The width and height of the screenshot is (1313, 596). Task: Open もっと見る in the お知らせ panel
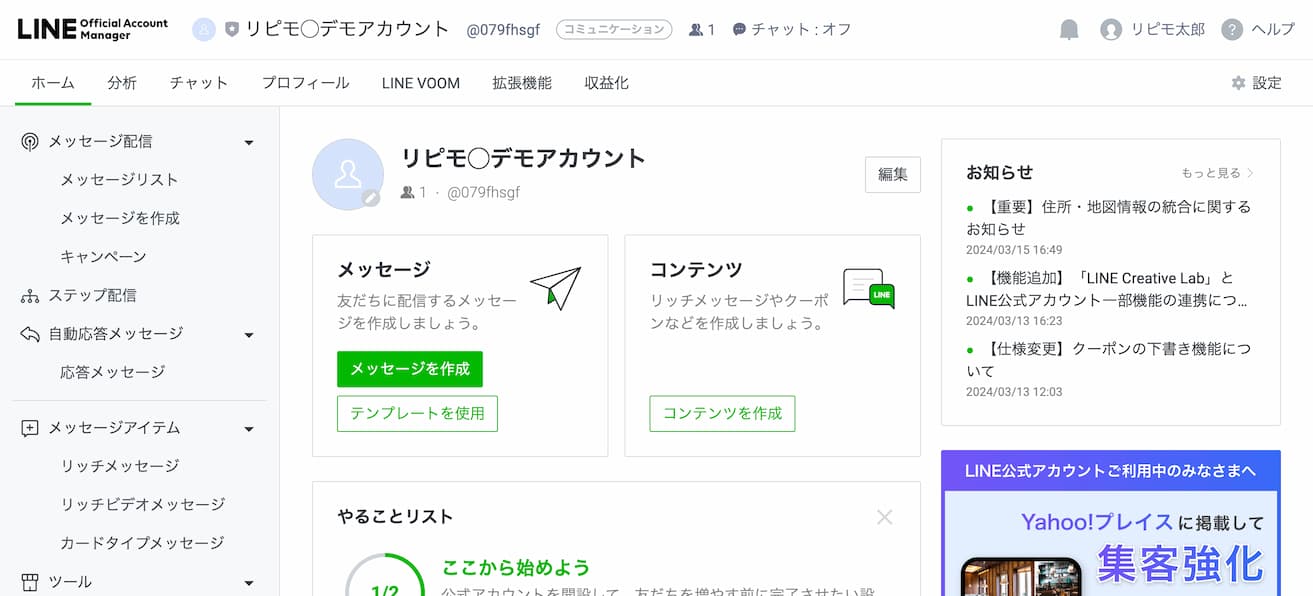(x=1217, y=173)
